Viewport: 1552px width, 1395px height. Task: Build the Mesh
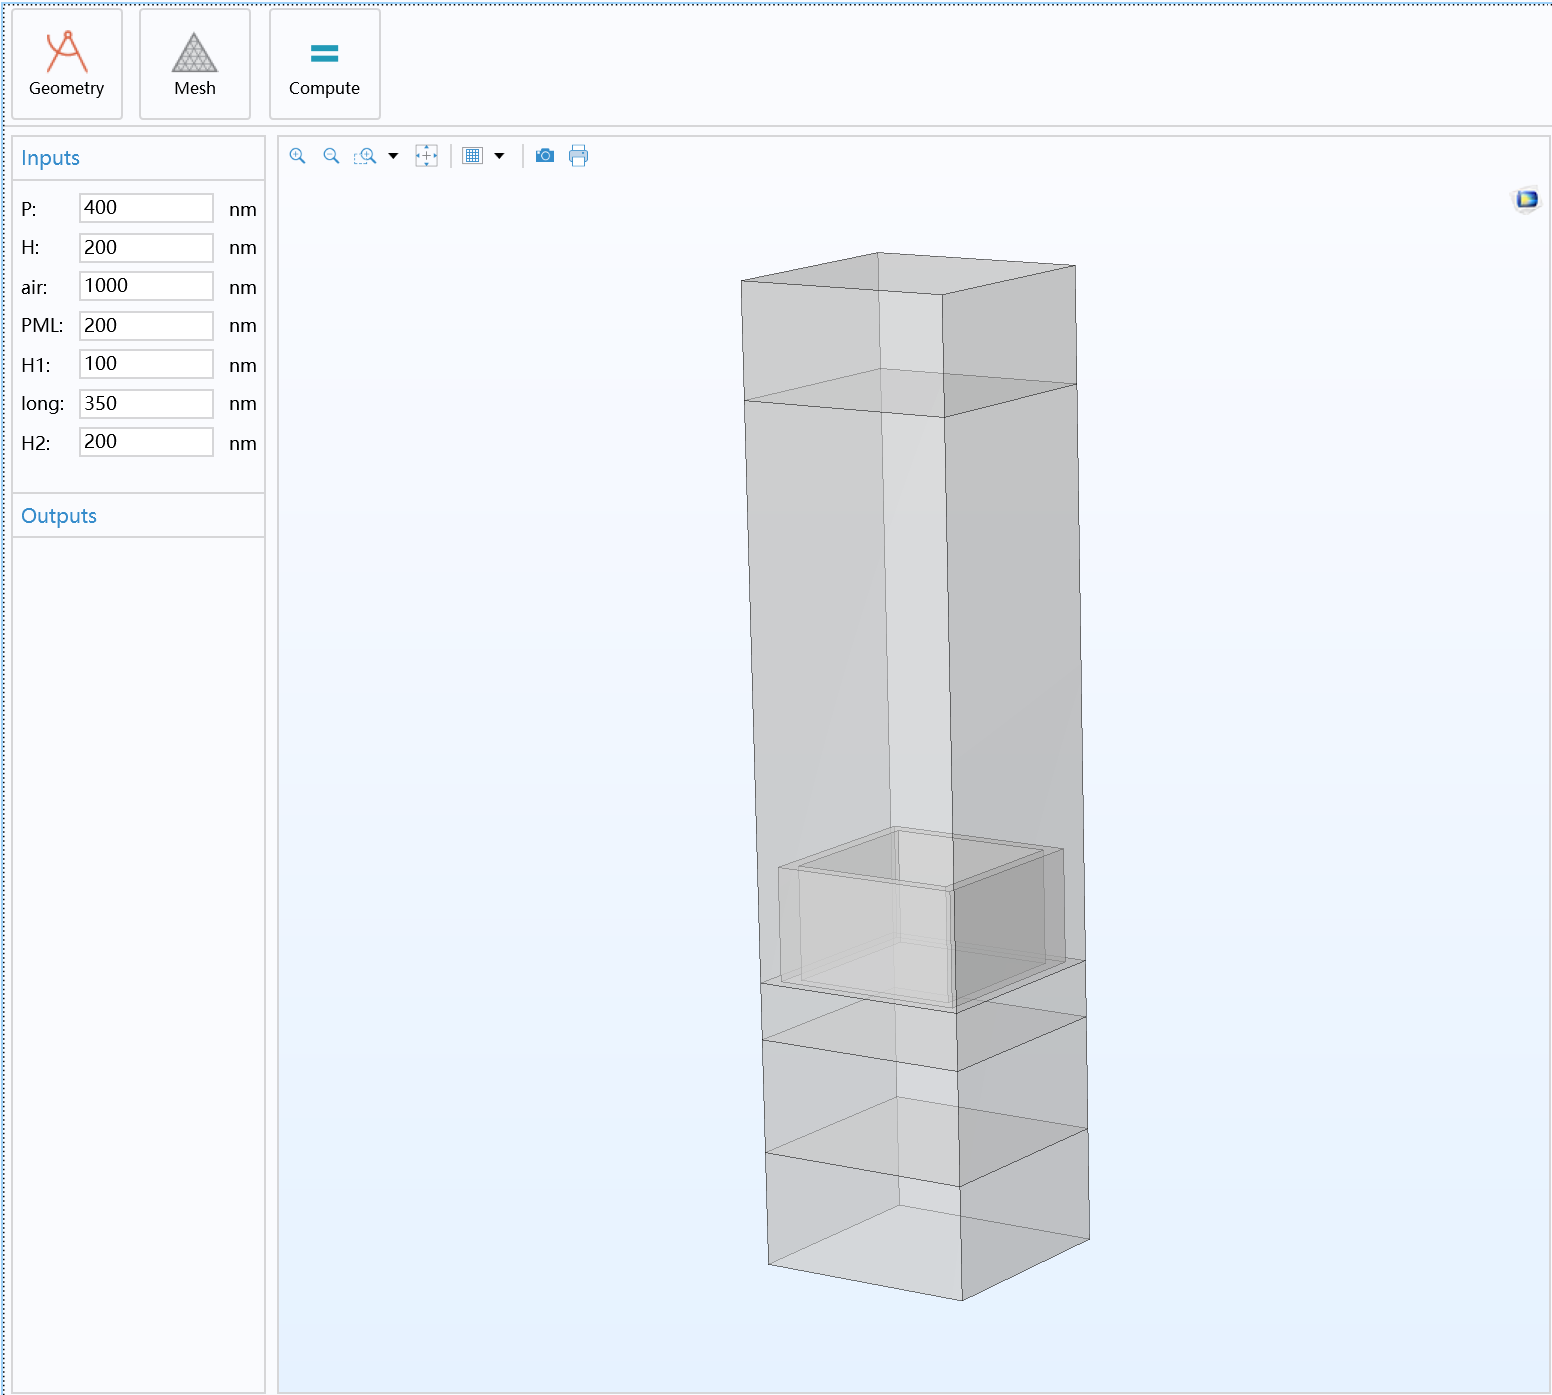pos(195,64)
